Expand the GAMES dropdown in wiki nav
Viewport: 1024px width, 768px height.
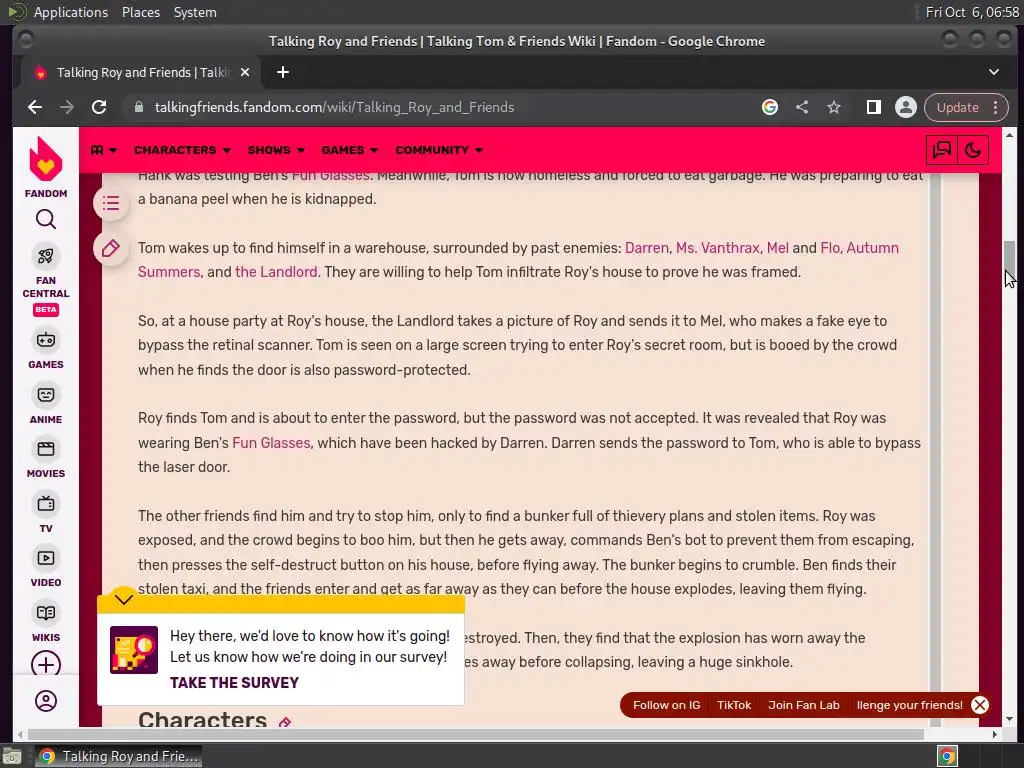coord(349,150)
